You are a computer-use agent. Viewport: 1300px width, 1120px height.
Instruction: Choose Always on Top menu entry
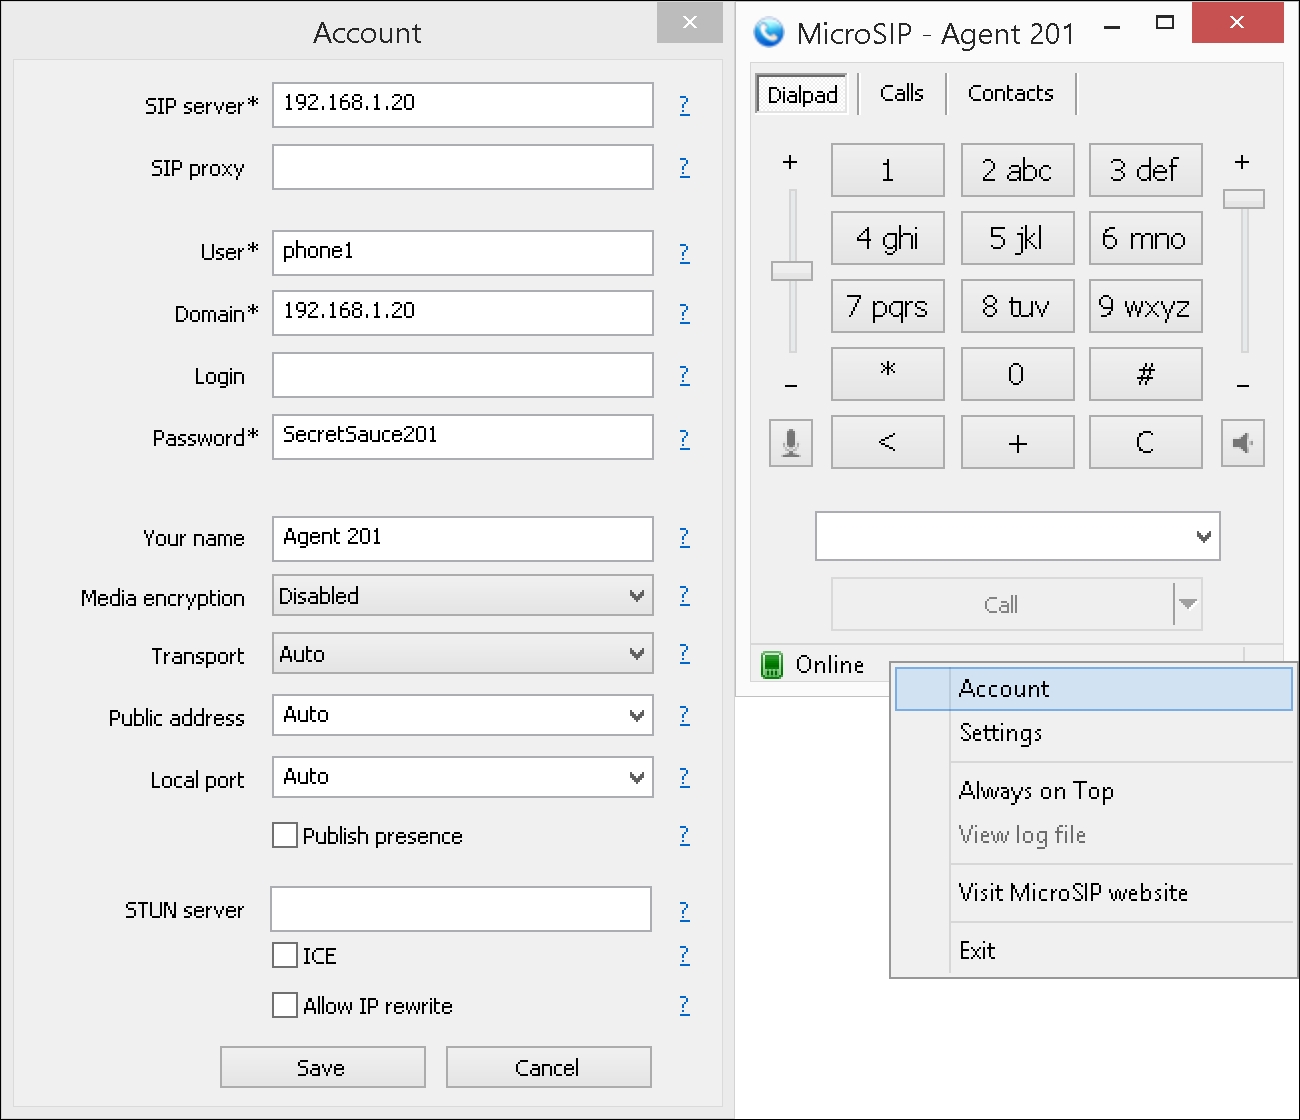tap(1094, 791)
